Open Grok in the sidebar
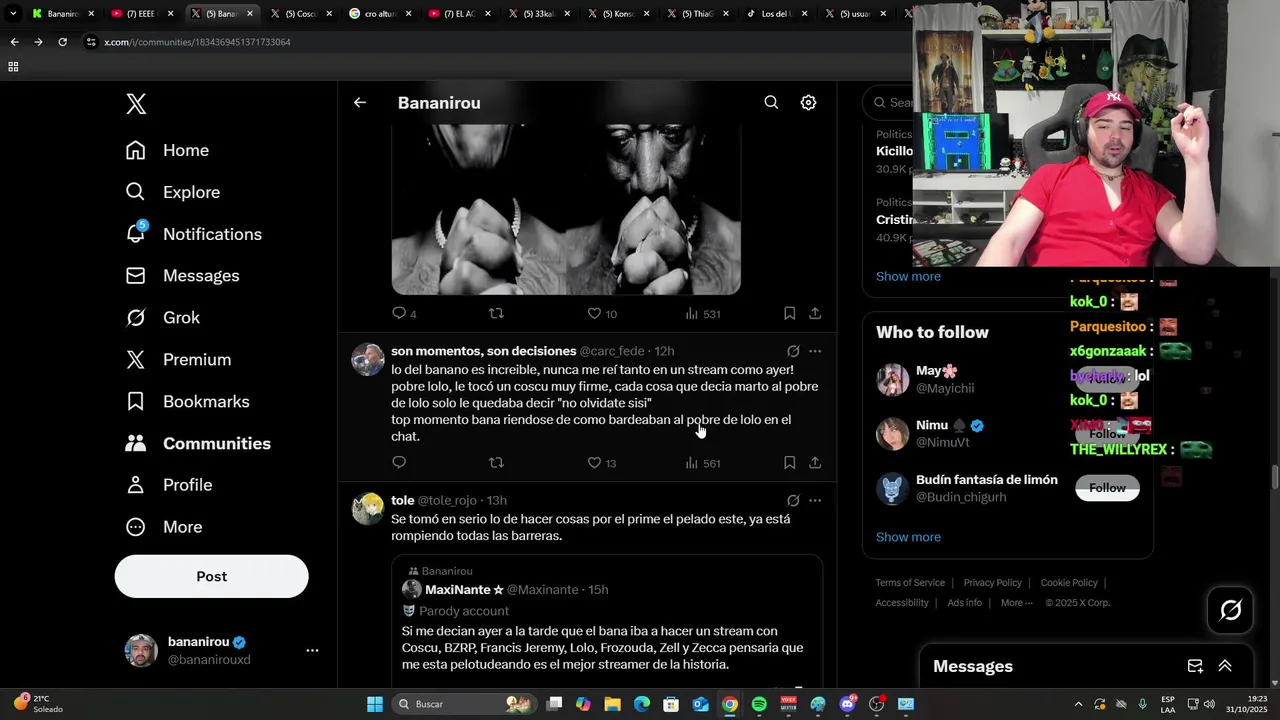 [x=163, y=318]
